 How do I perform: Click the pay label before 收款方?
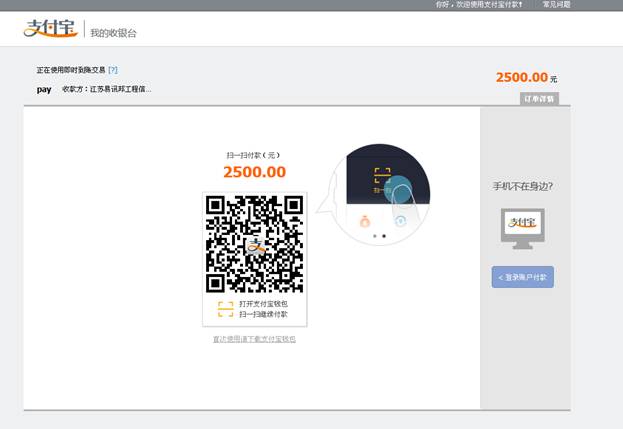click(x=44, y=89)
